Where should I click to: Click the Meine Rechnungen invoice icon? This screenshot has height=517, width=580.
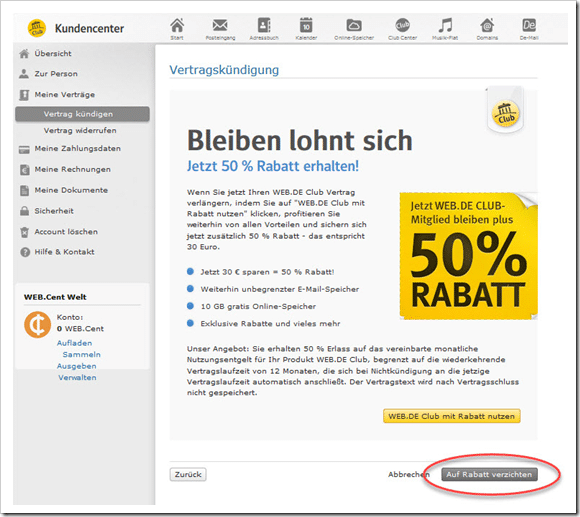coord(24,169)
